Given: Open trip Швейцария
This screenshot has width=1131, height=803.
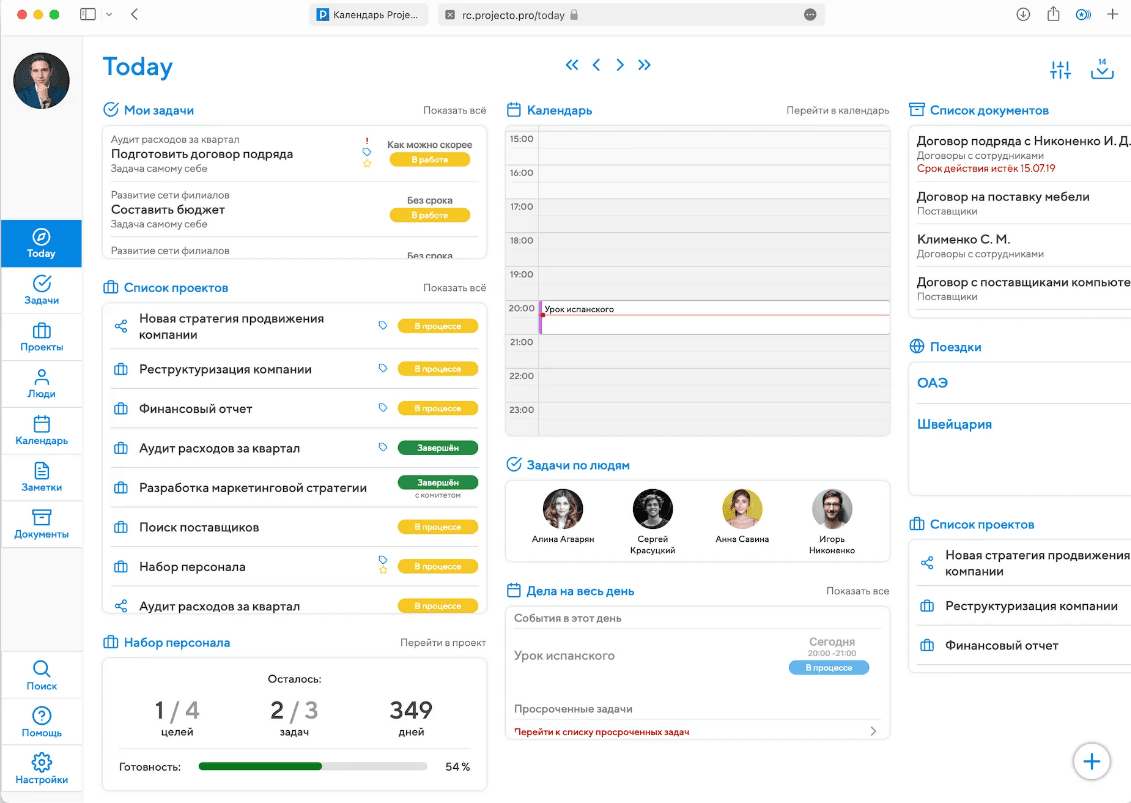Looking at the screenshot, I should pyautogui.click(x=954, y=424).
